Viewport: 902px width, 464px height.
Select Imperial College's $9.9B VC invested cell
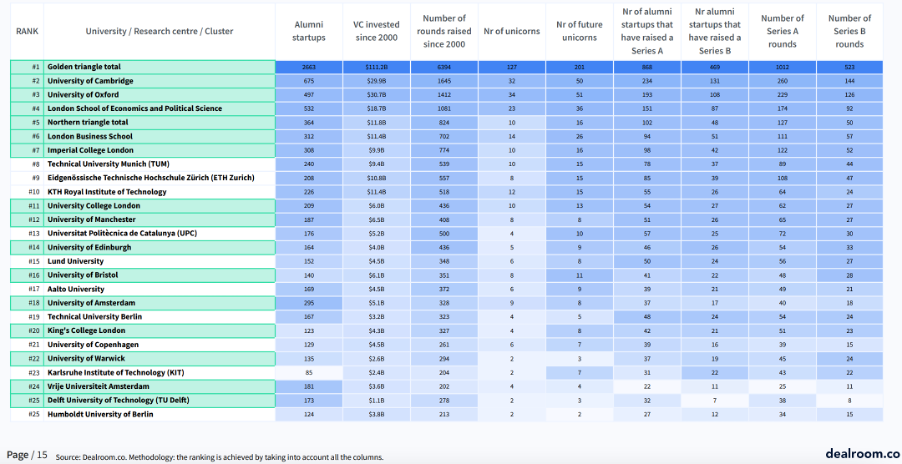(x=377, y=150)
